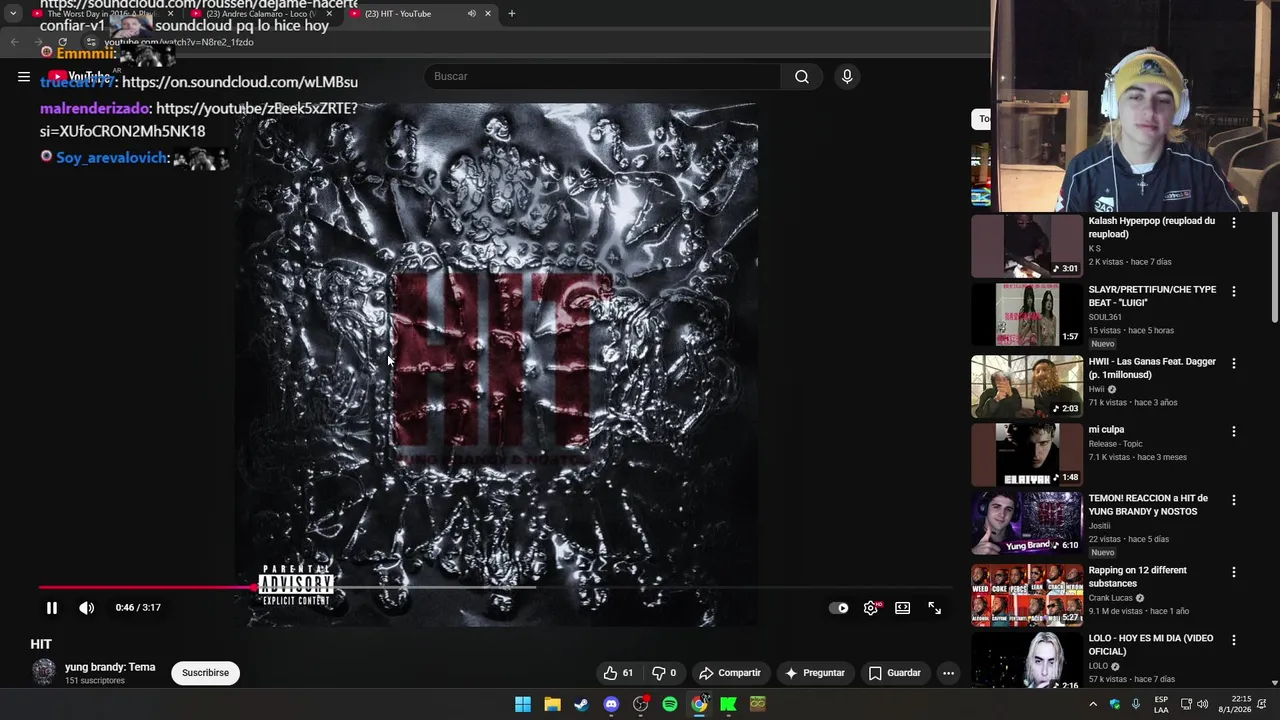Pause the HIT video playback
The height and width of the screenshot is (720, 1280).
coord(52,607)
